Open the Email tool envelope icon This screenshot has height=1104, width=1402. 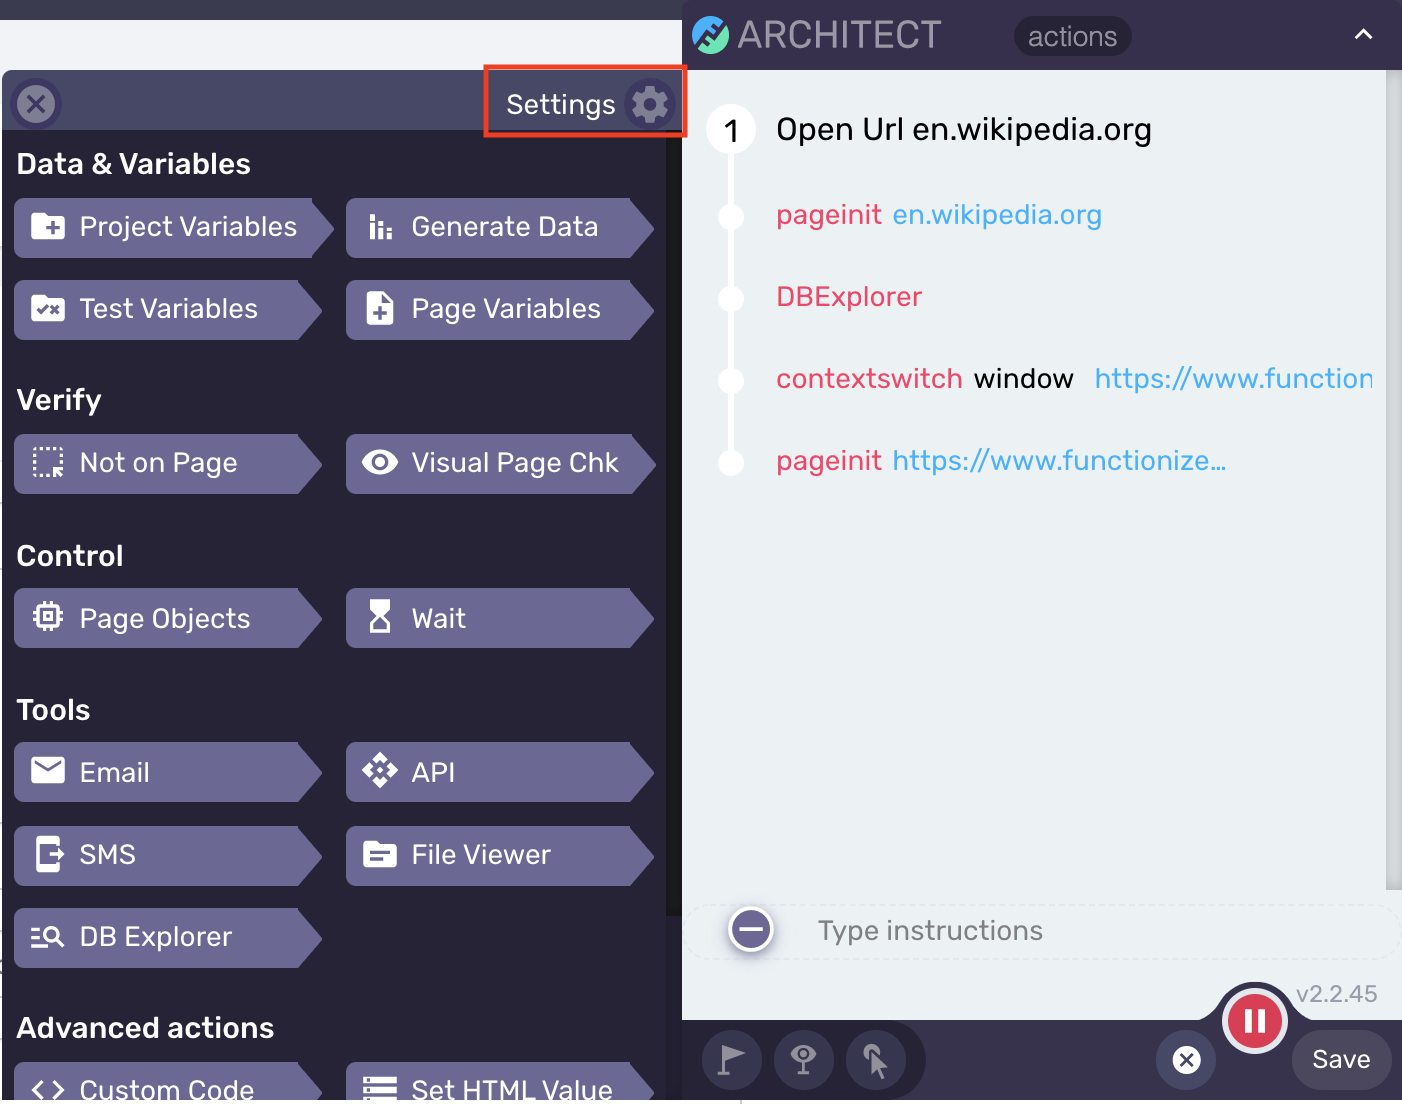pyautogui.click(x=48, y=770)
